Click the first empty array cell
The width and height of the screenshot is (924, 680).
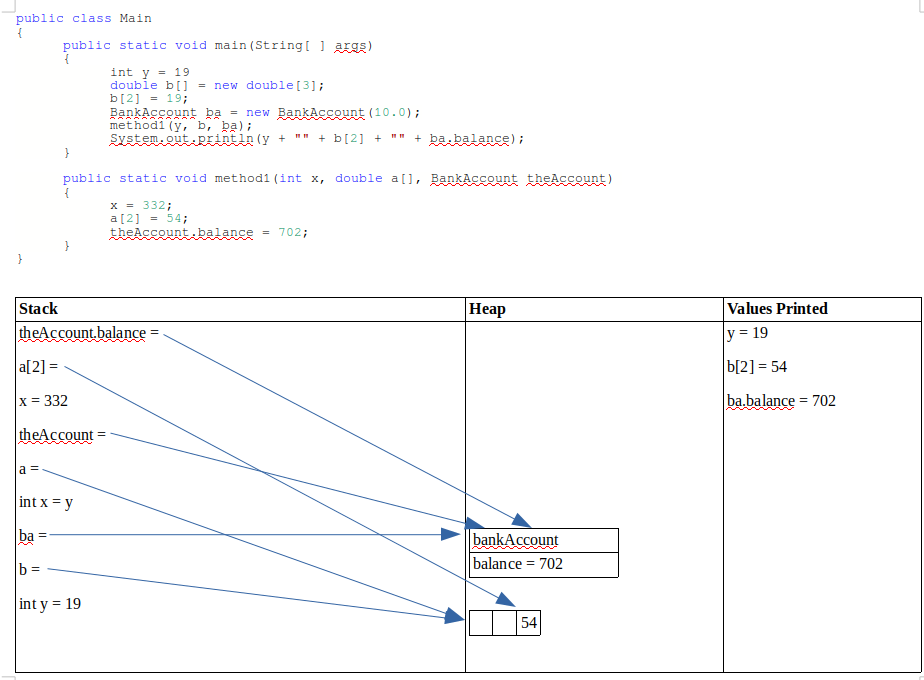pos(481,623)
